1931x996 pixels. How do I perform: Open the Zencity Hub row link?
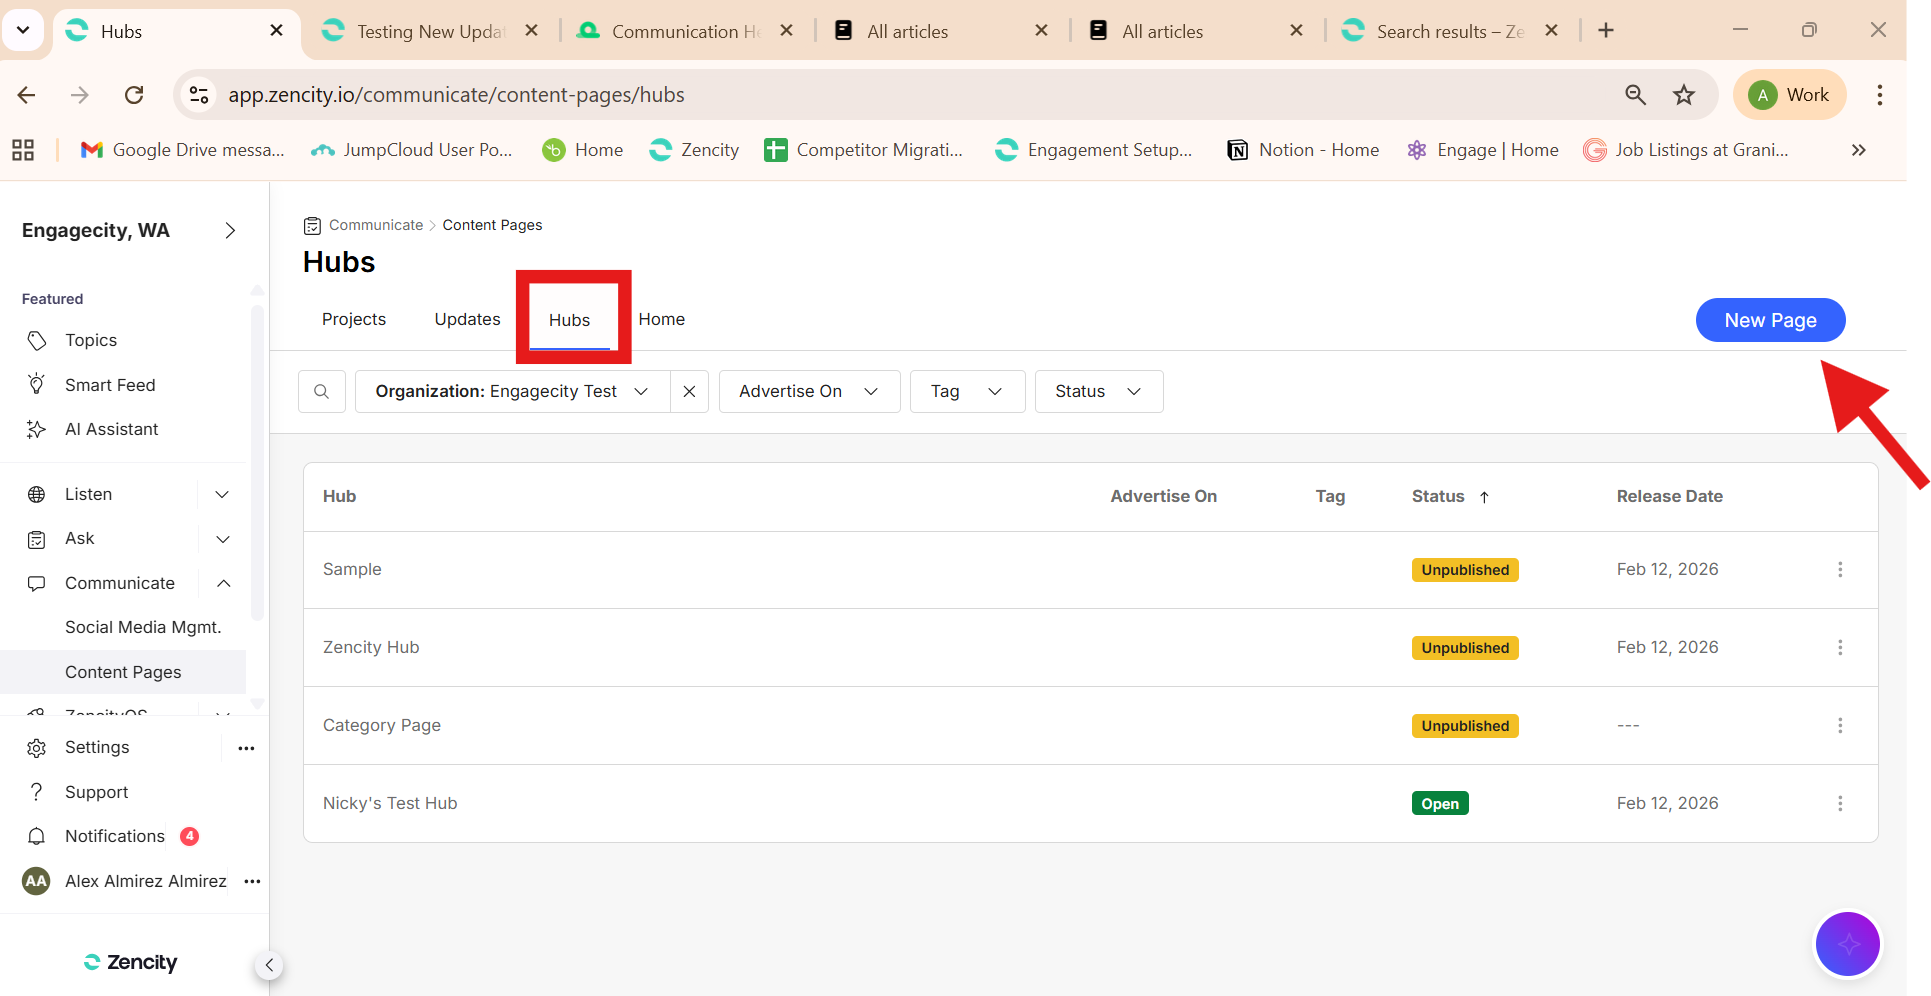coord(371,647)
